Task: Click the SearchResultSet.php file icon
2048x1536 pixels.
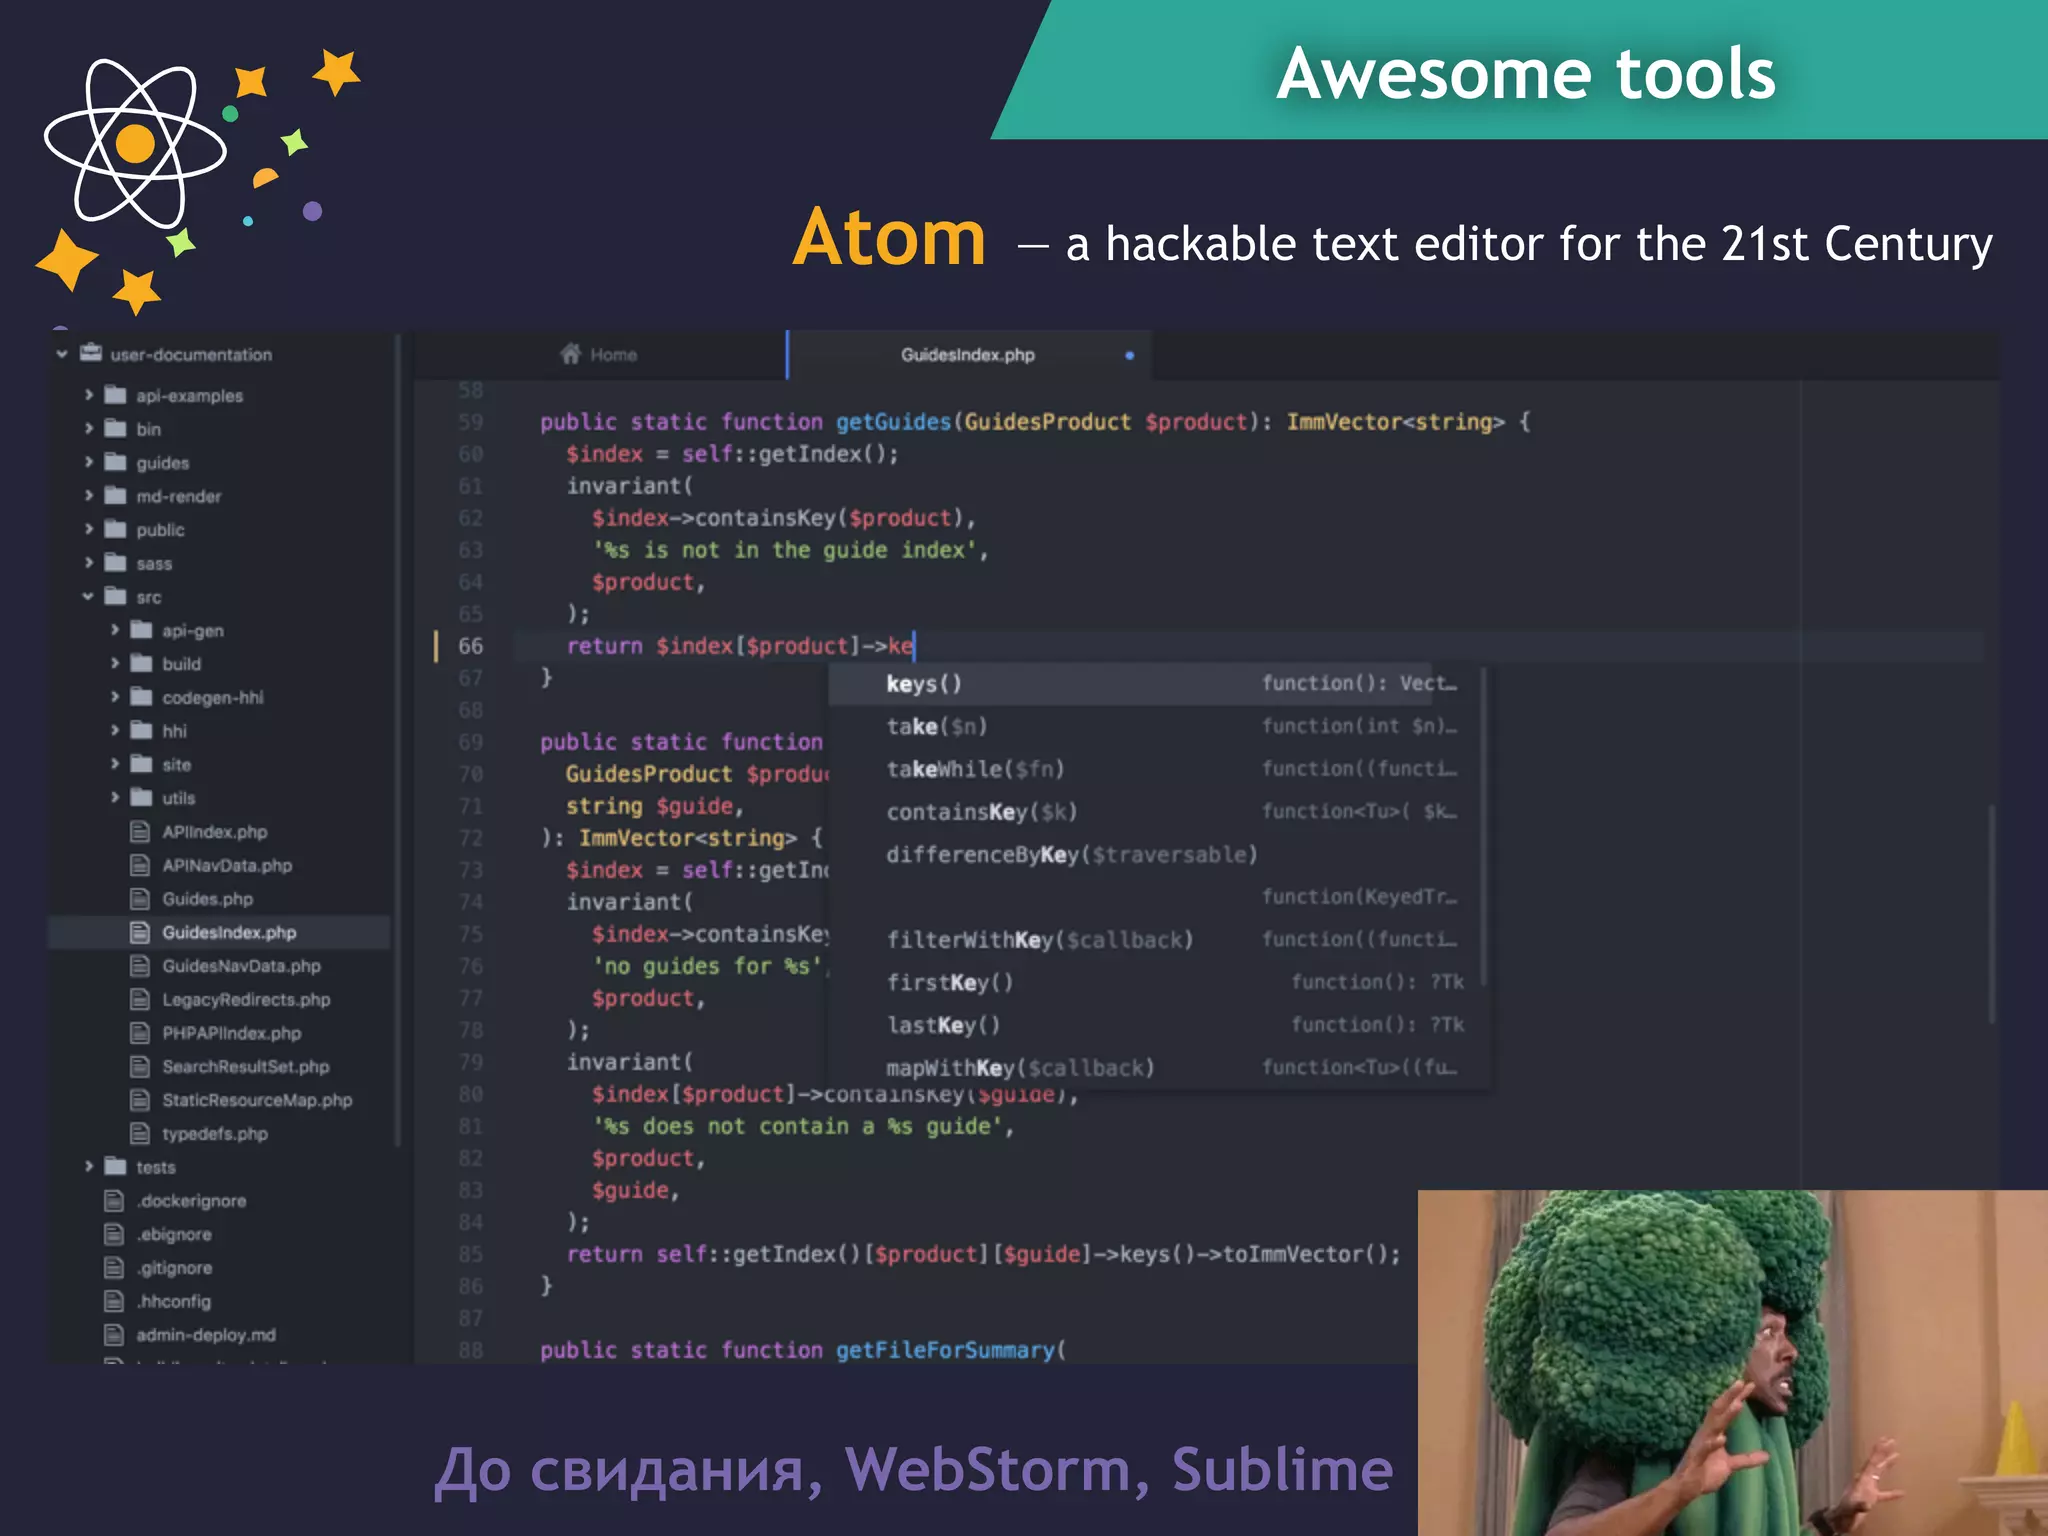Action: coord(140,1066)
